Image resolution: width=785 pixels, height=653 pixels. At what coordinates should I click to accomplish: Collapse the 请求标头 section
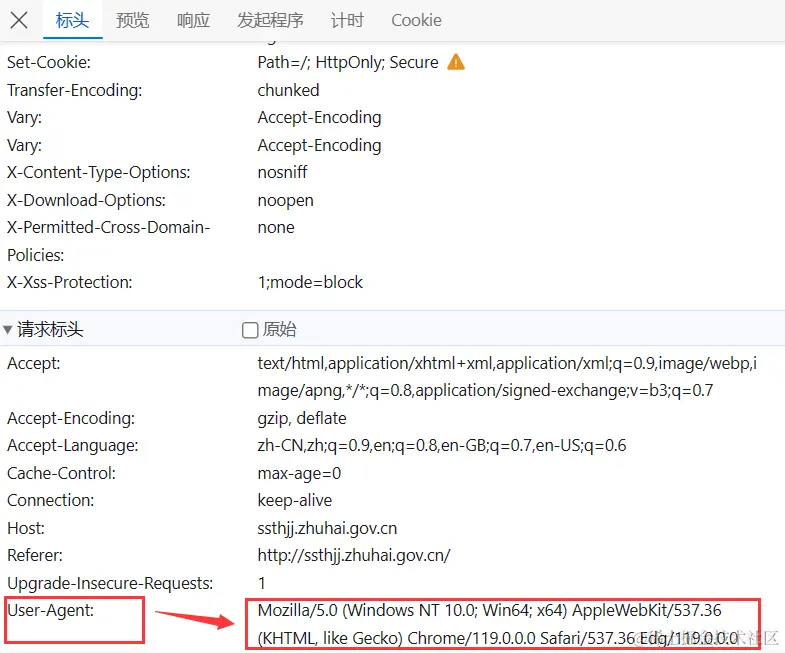coord(8,330)
